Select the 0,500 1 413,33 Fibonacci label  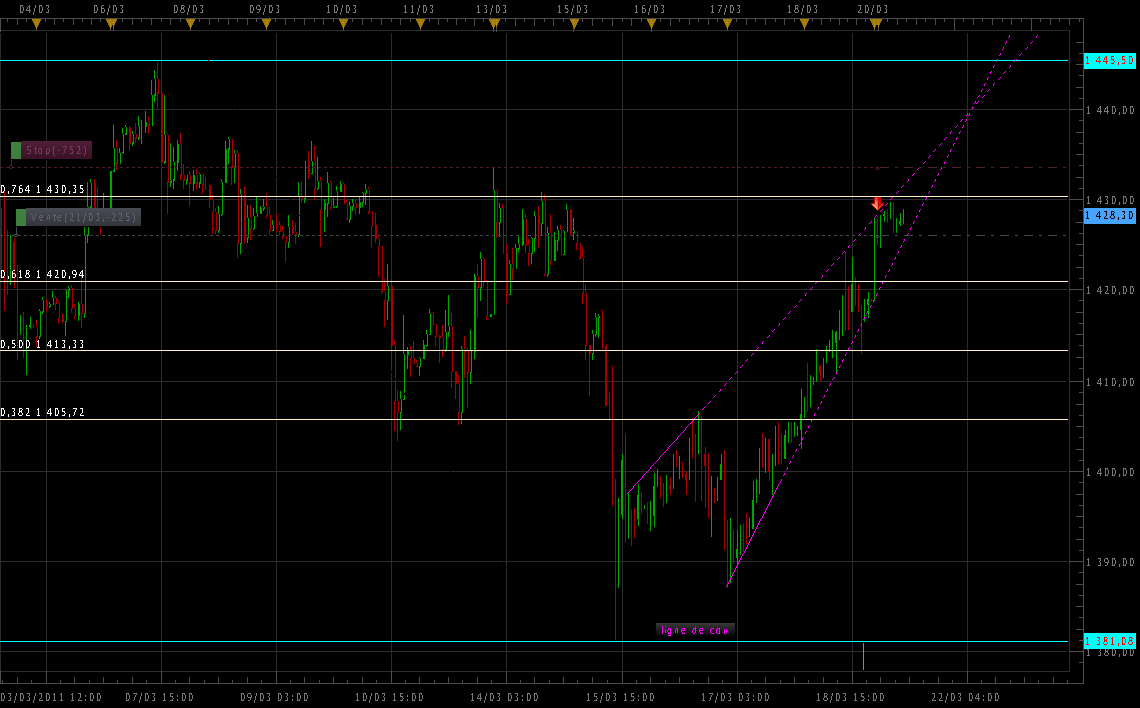[x=43, y=344]
